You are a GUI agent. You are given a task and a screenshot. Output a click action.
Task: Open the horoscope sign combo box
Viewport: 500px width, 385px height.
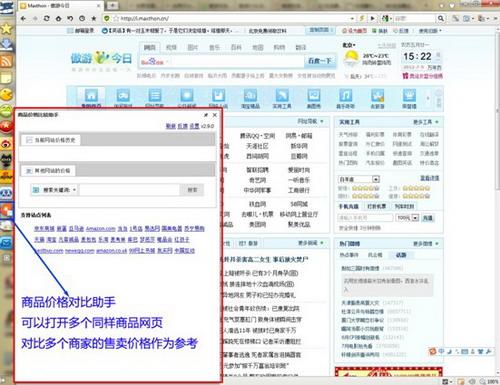click(359, 179)
